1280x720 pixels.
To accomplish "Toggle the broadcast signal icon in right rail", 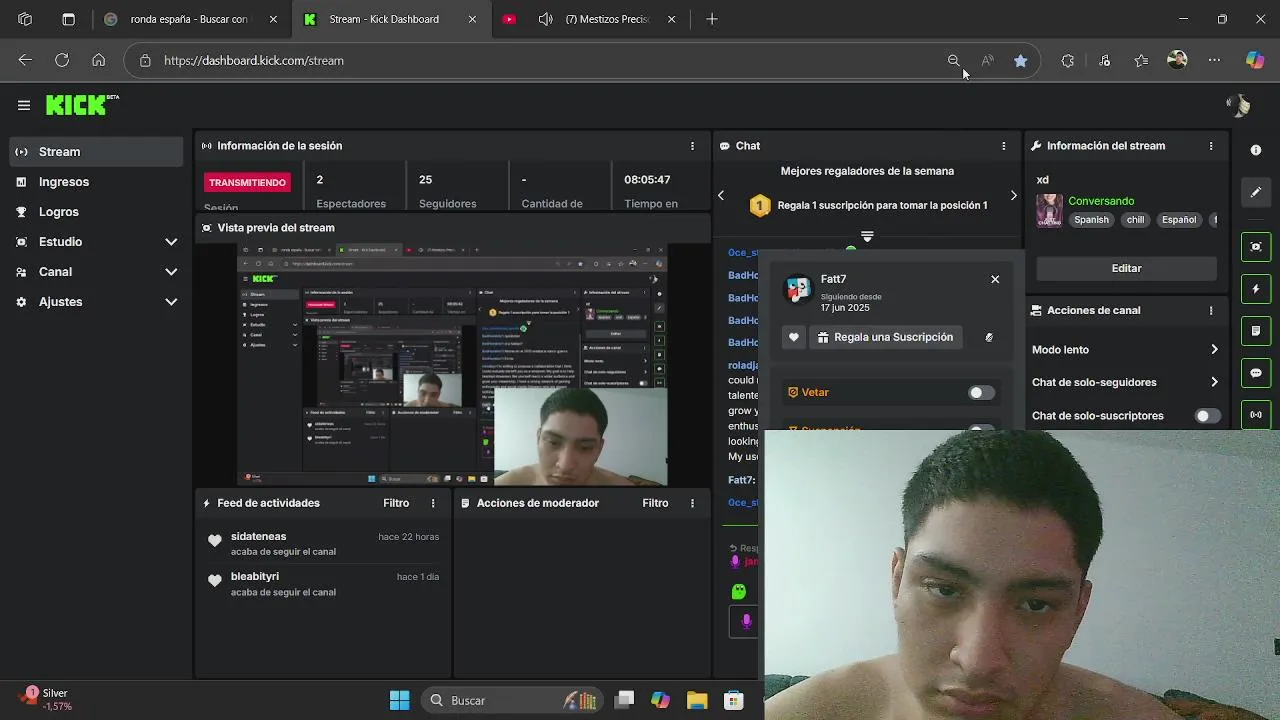I will (x=1256, y=414).
